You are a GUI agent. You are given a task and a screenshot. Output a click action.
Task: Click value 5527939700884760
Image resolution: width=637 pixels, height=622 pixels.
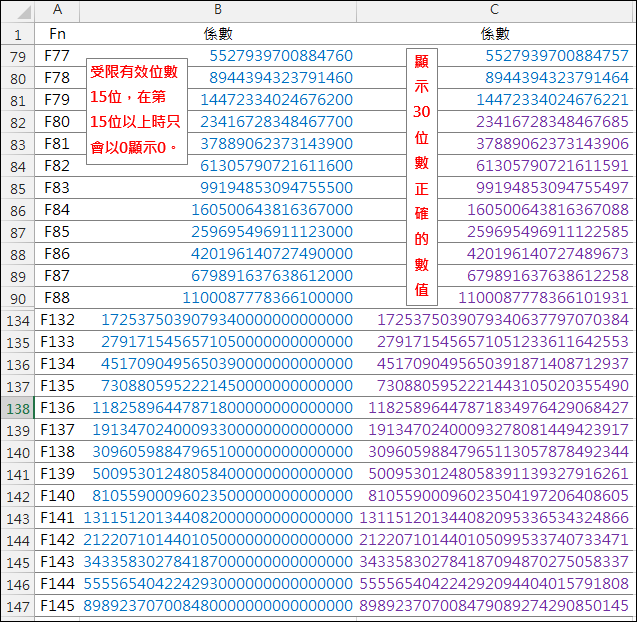pos(281,56)
